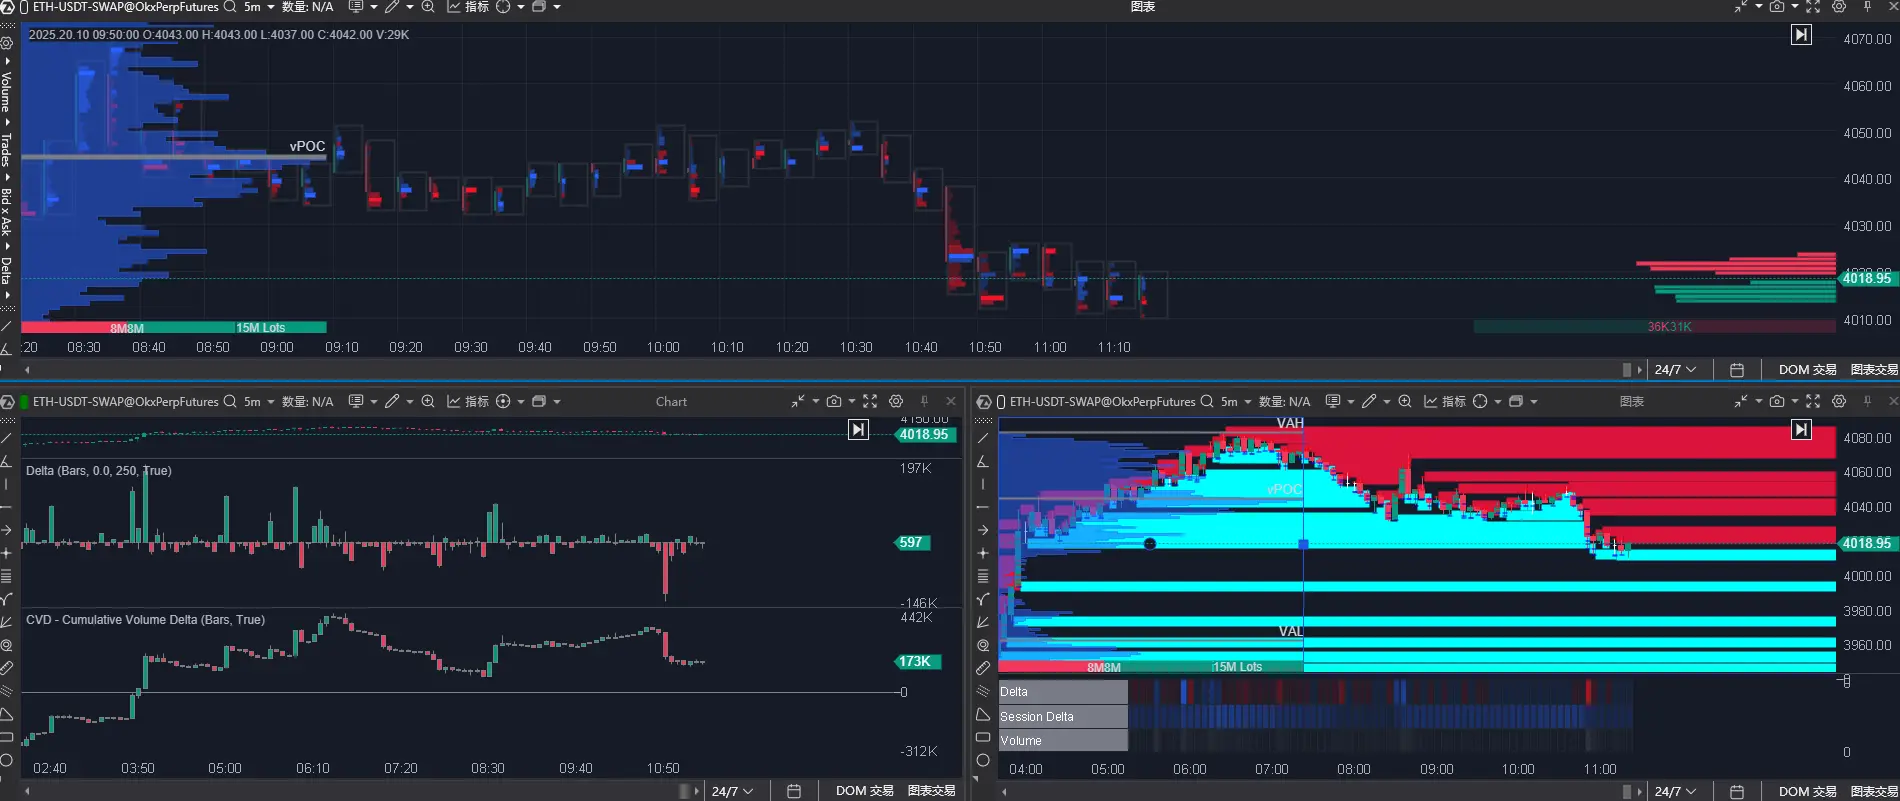
Task: Select the spiral tool in the CVD panel
Action: [6, 645]
